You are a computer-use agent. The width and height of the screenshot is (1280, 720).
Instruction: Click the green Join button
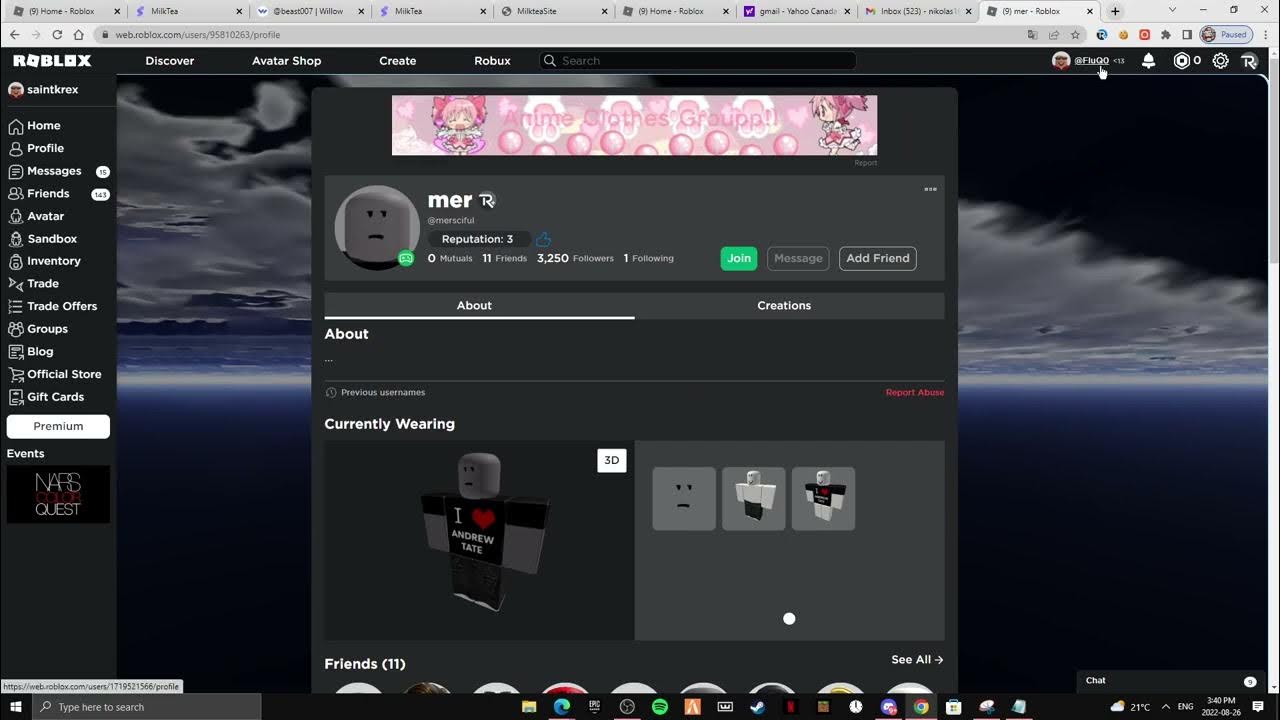[739, 258]
